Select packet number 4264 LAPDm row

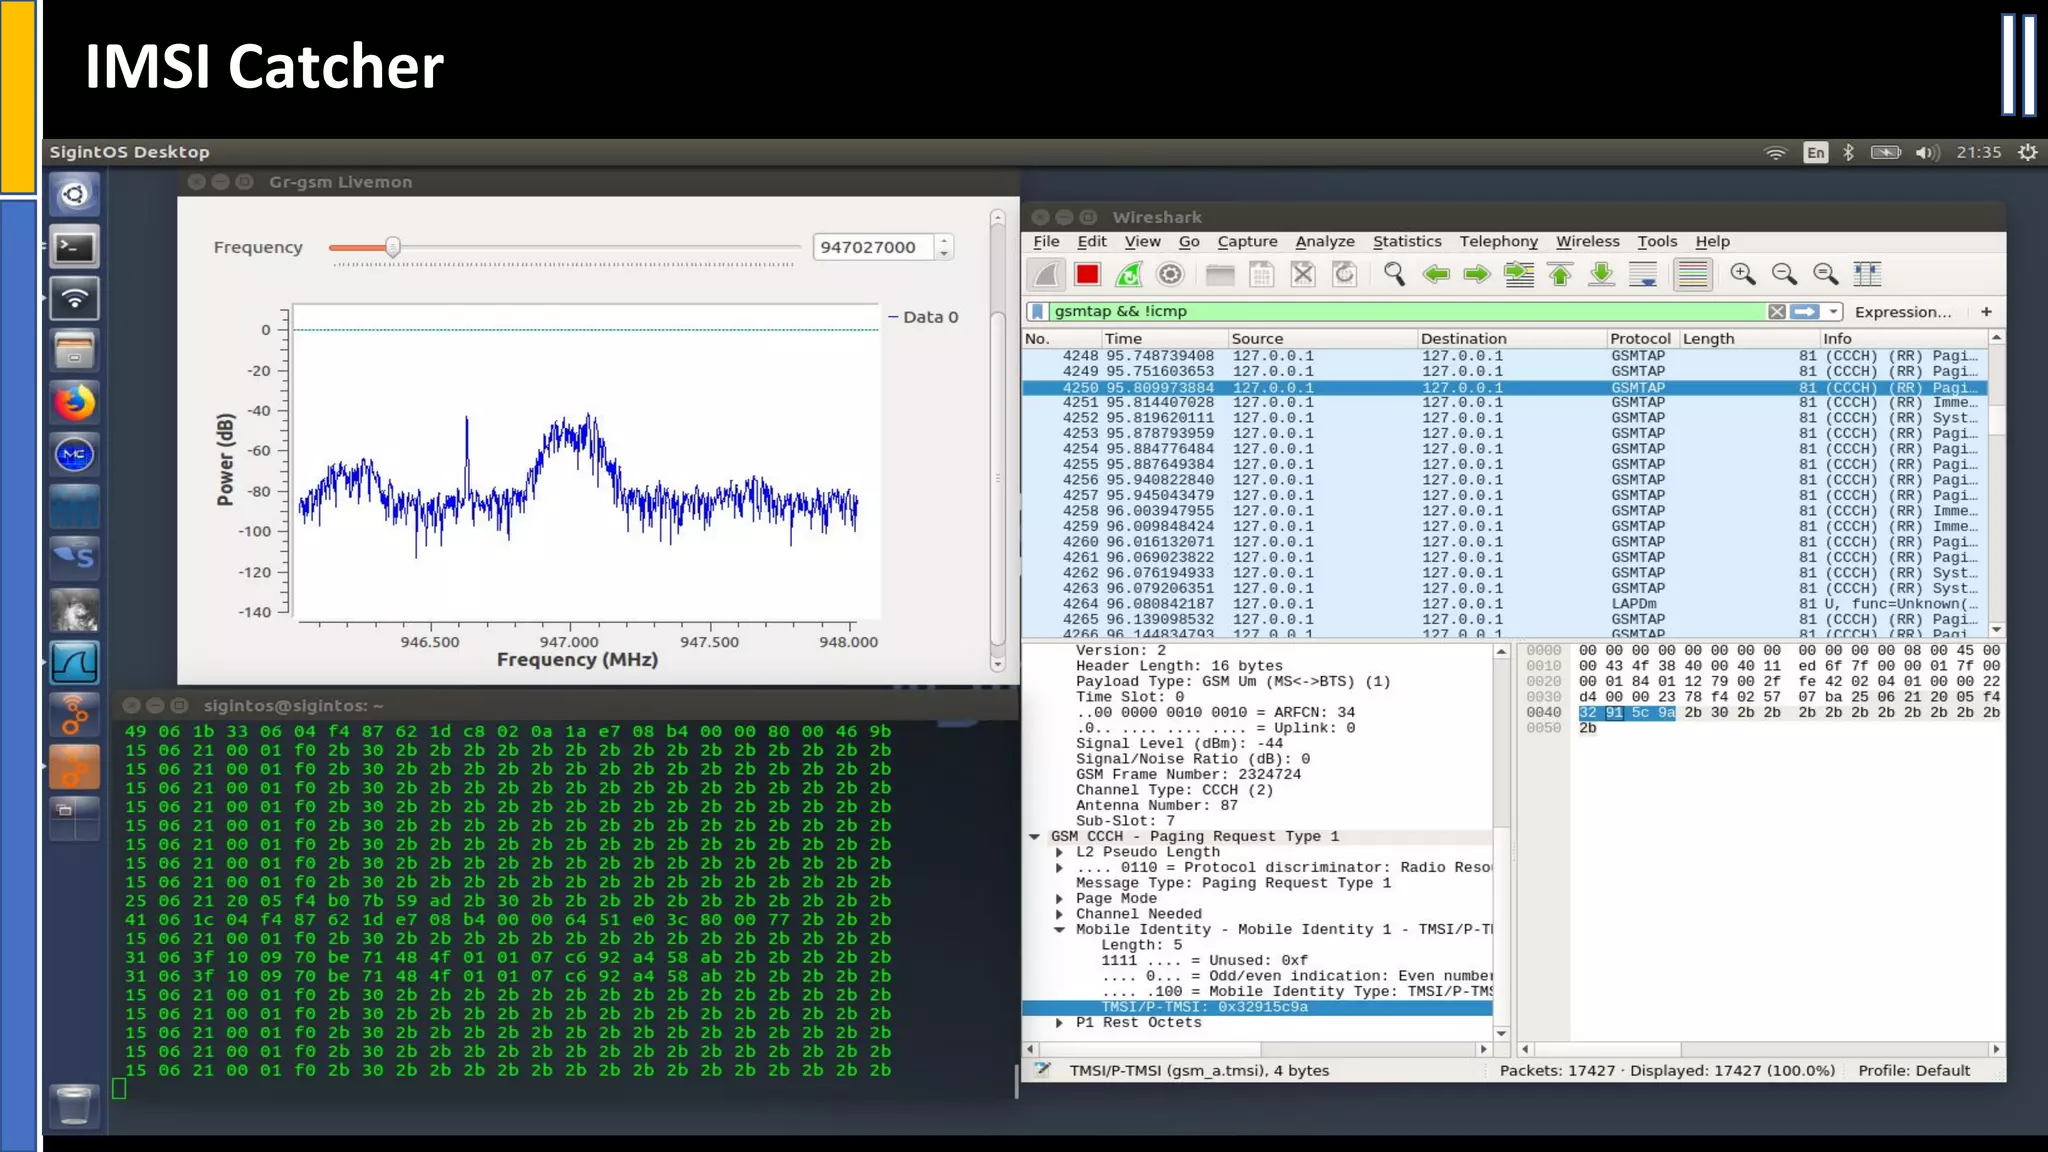1505,604
